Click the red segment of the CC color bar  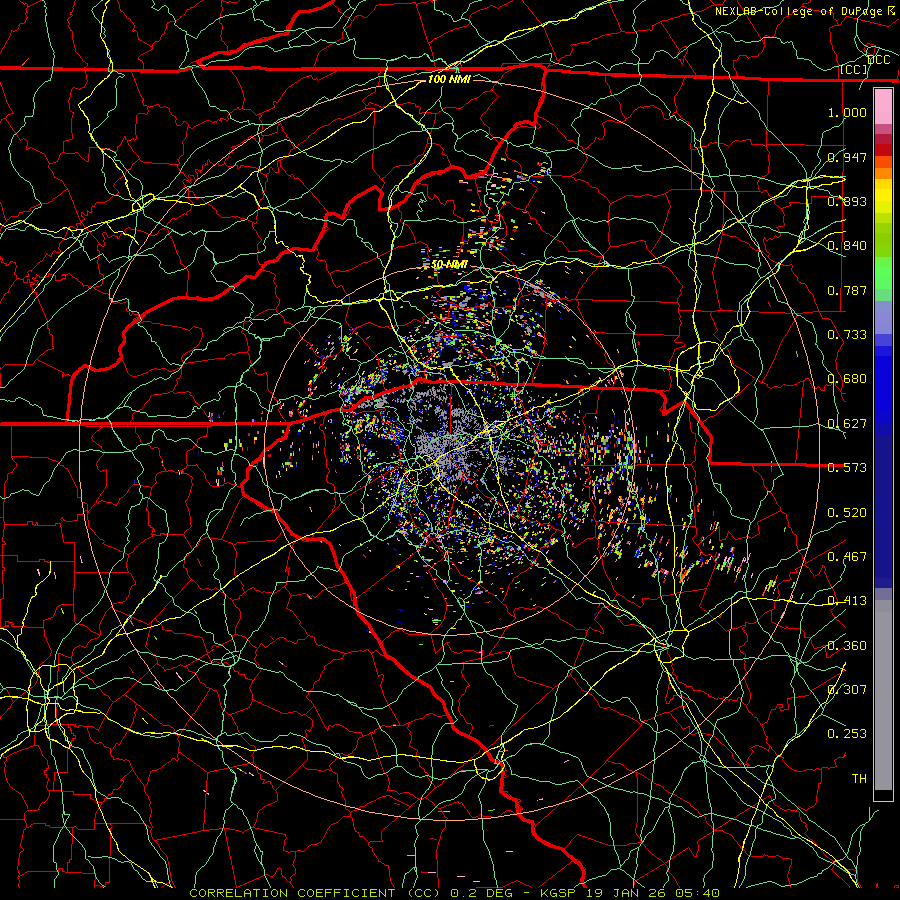[883, 149]
